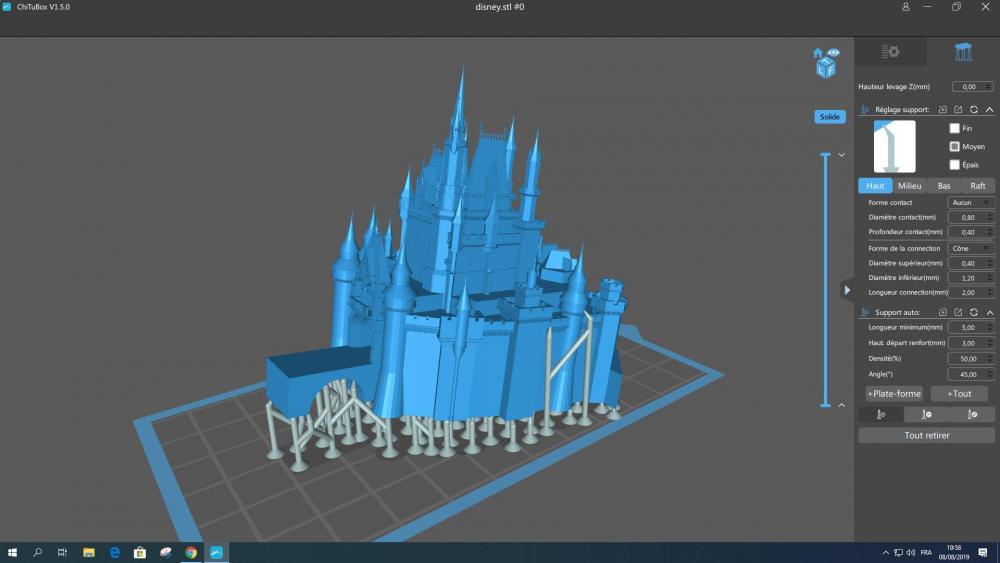Click the ChiTuBox taskbar icon
The width and height of the screenshot is (1000, 563).
tap(216, 553)
